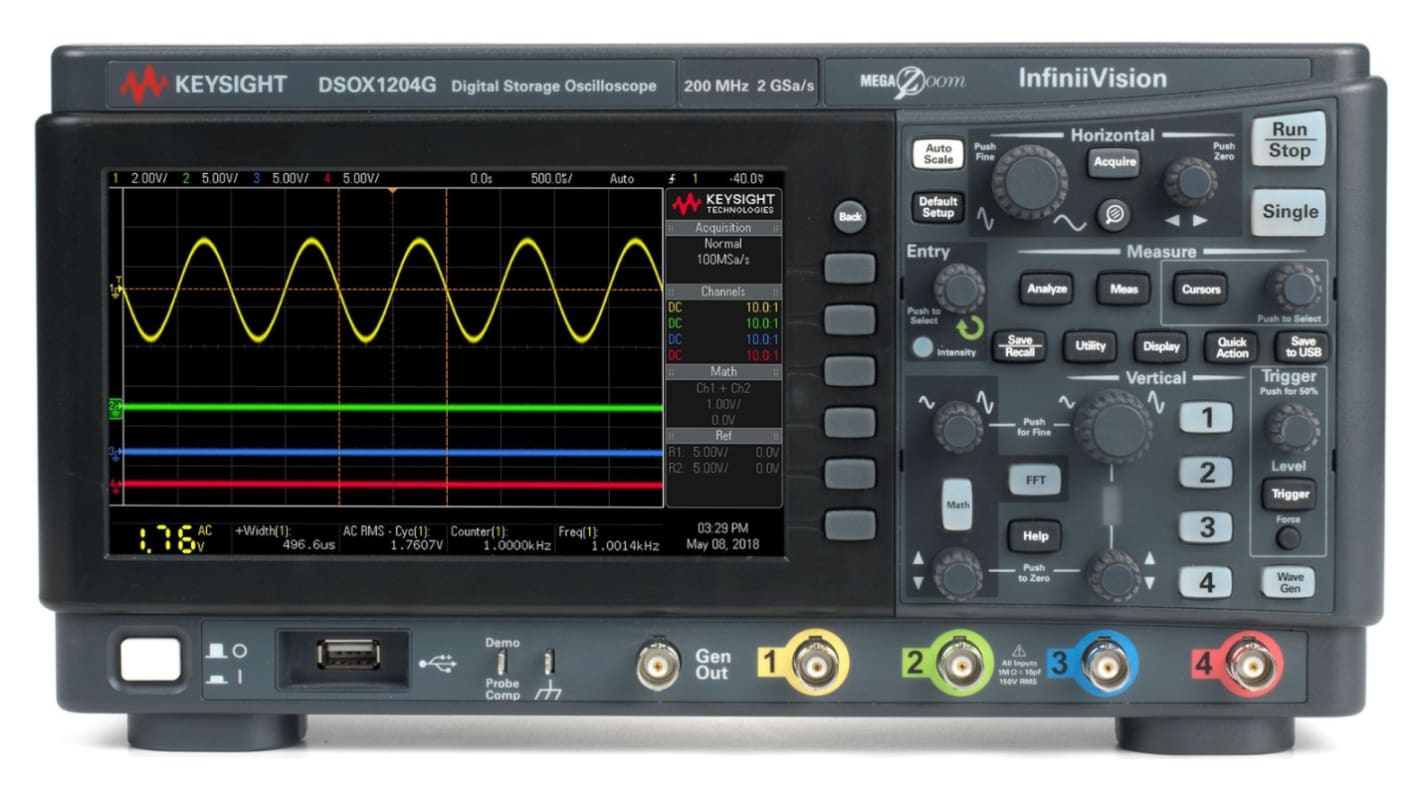The image size is (1420, 798).
Task: Click the ground terminal beside Probe Comp
Action: (548, 662)
